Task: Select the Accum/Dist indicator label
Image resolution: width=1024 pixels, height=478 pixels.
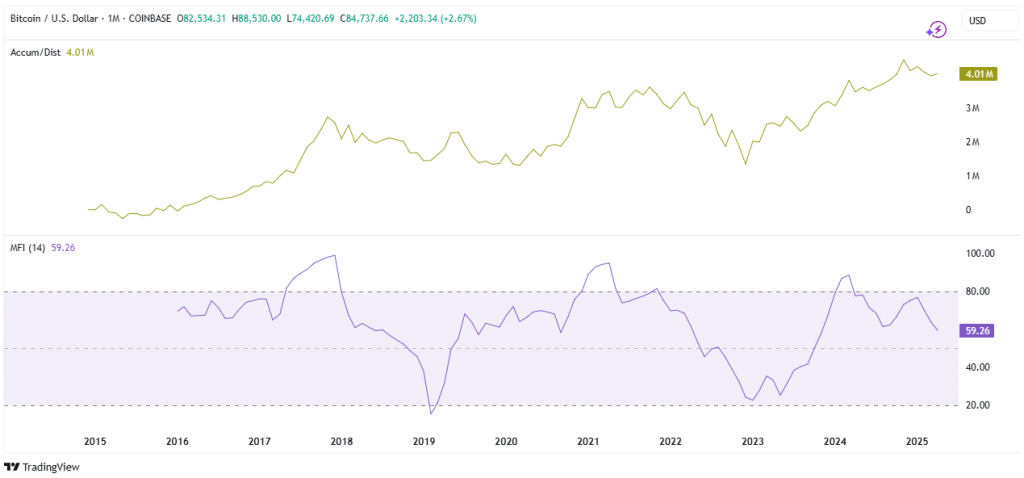Action: click(37, 52)
